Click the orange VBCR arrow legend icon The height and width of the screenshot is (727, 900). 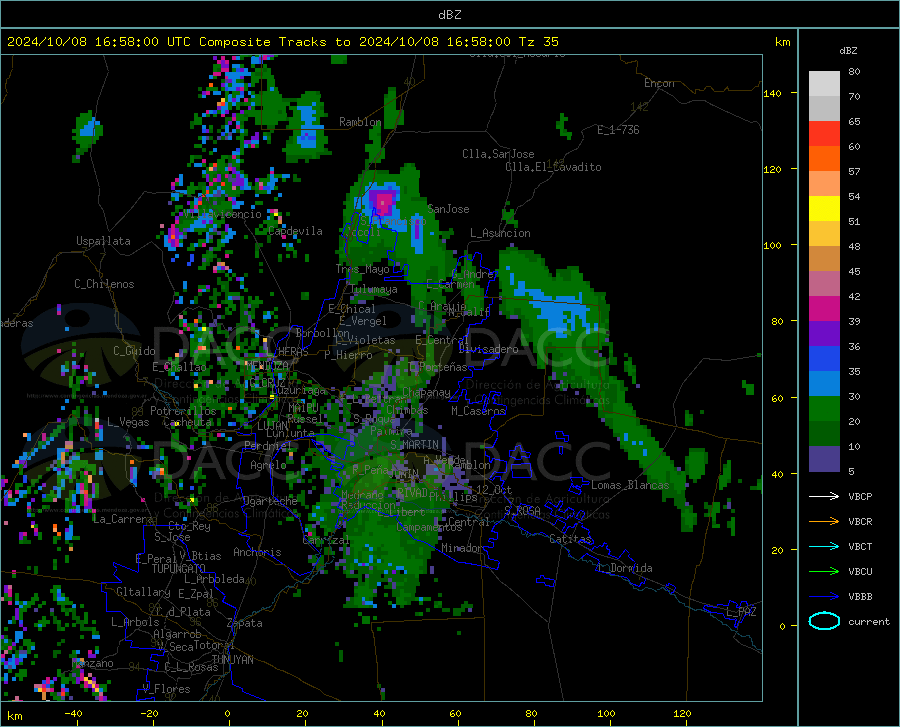pos(824,521)
